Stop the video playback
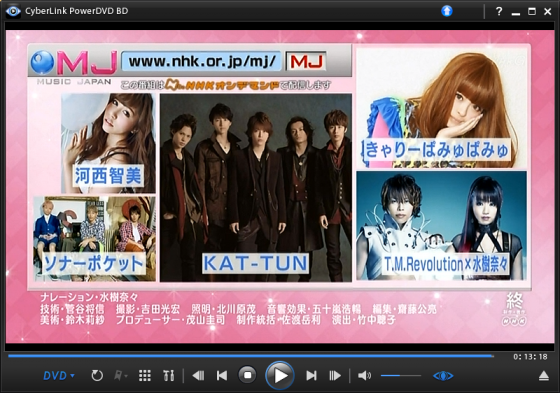Image resolution: width=560 pixels, height=393 pixels. (x=247, y=375)
